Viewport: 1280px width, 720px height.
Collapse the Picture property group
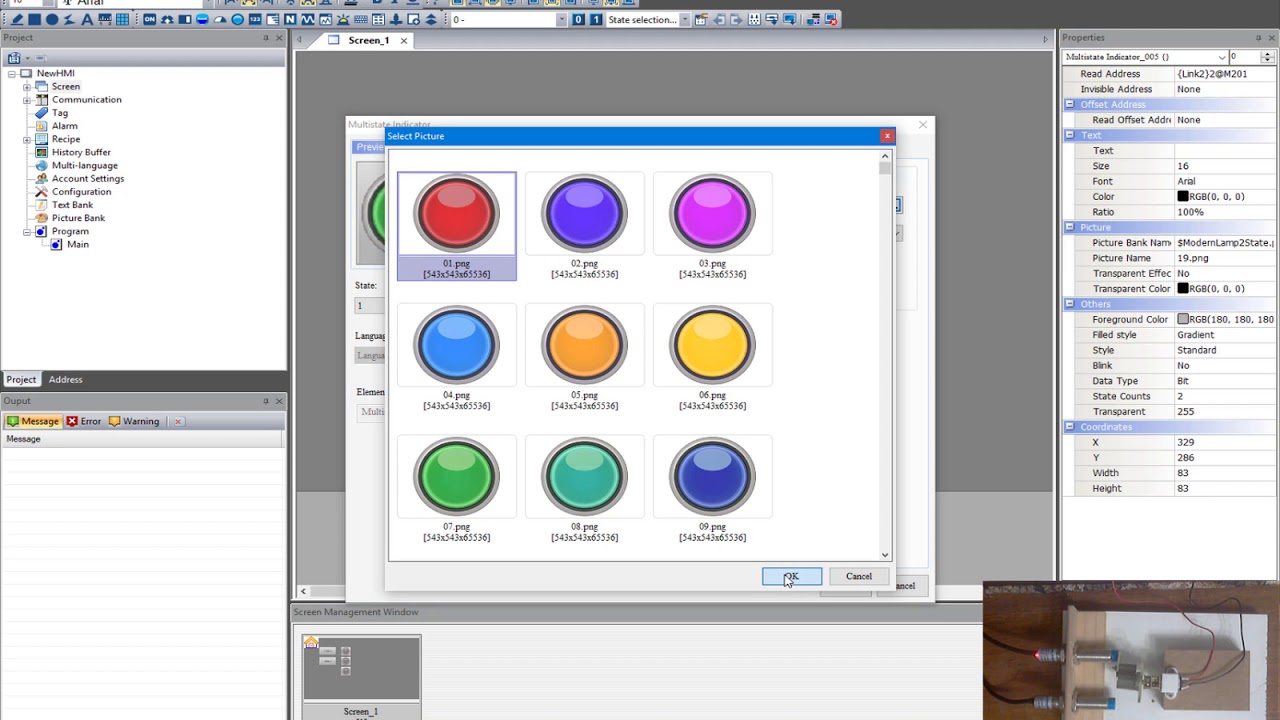[1069, 227]
